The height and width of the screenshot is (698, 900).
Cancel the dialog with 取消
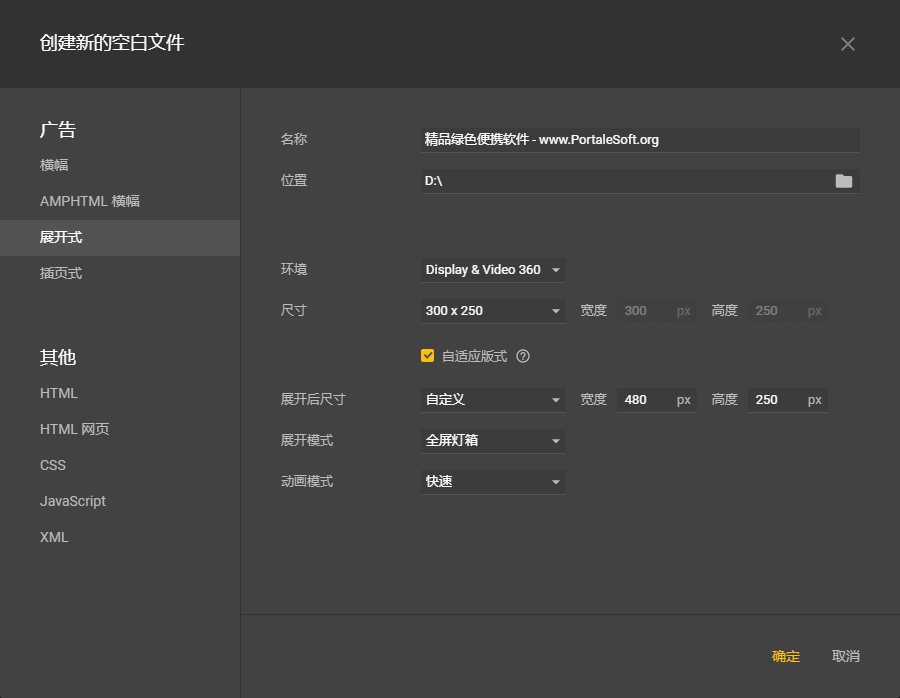click(846, 657)
